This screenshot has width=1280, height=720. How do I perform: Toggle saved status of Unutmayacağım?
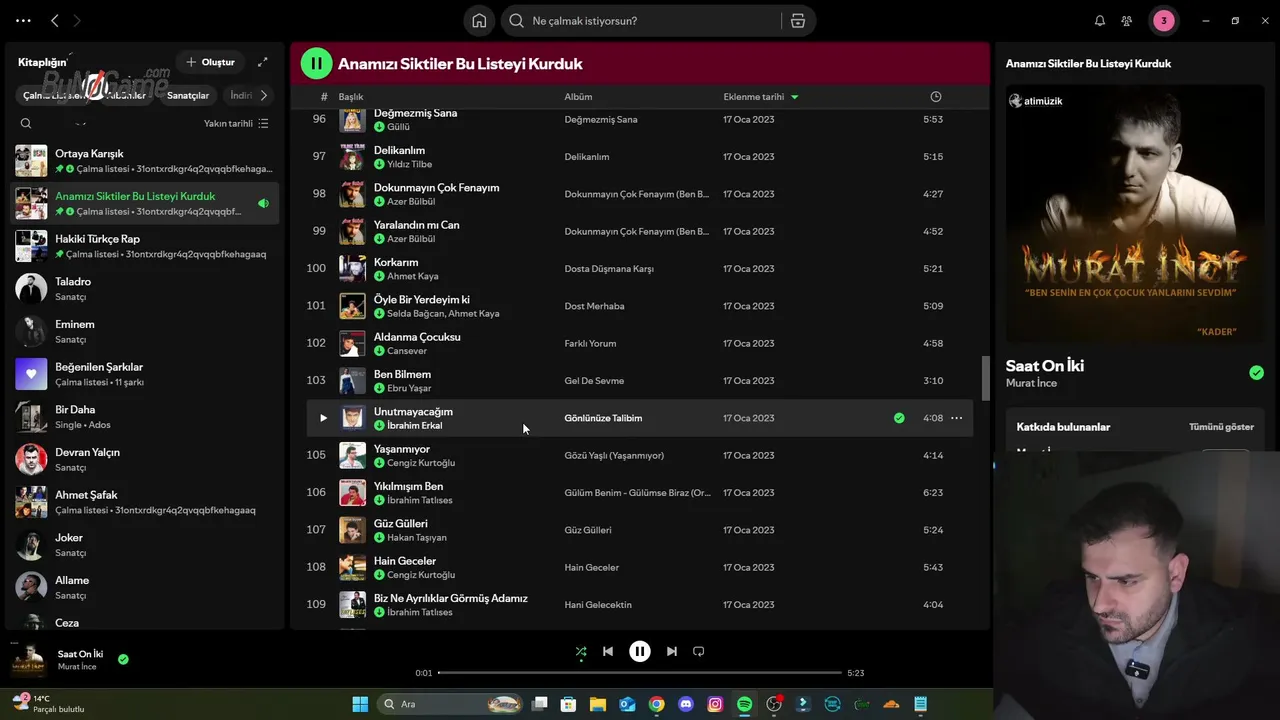[899, 418]
